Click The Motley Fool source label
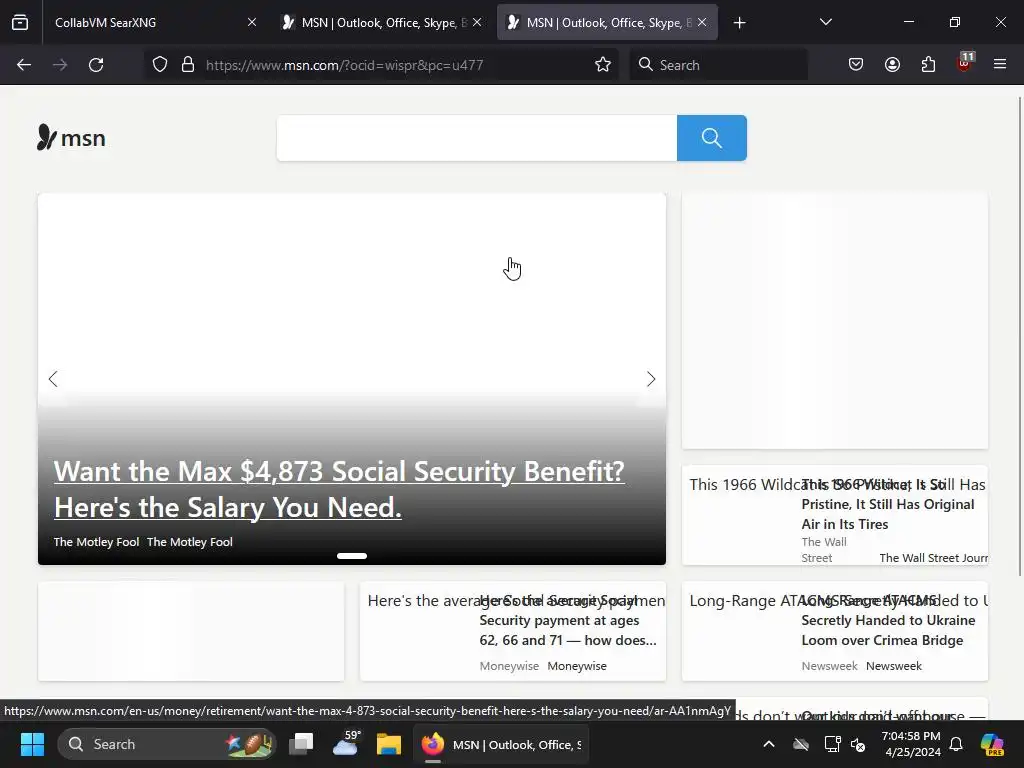 tap(96, 542)
